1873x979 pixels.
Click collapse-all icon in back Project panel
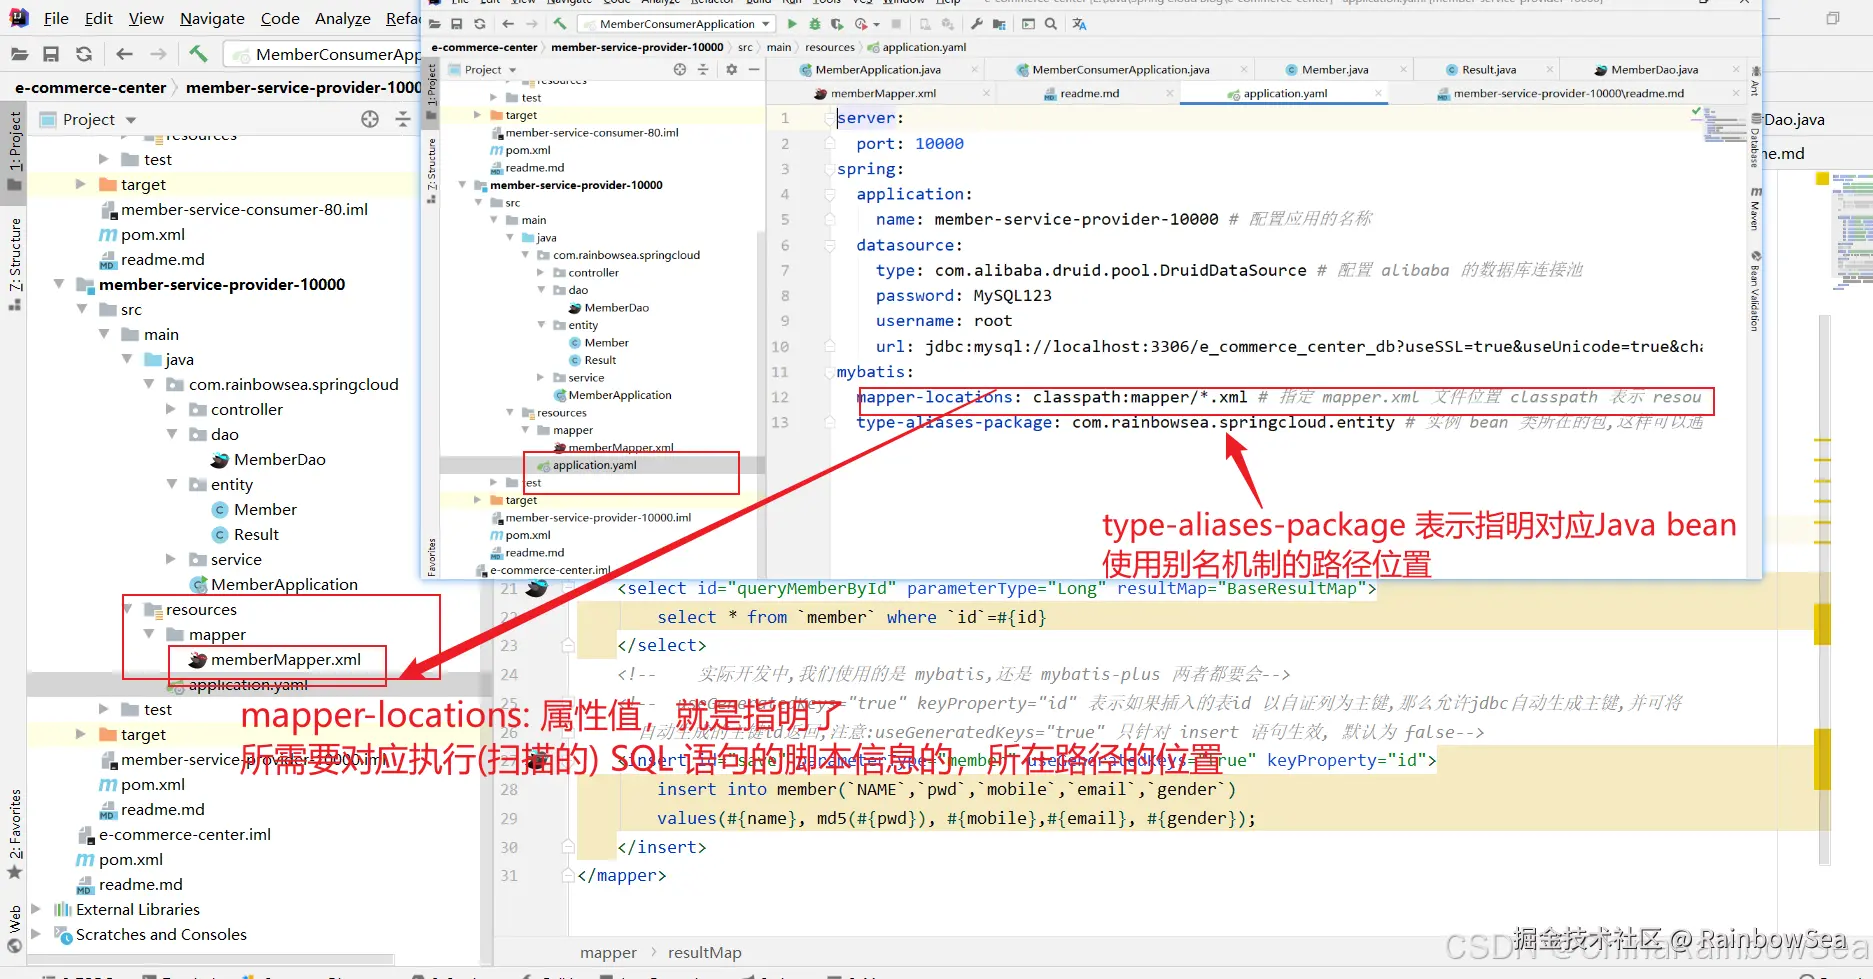pyautogui.click(x=403, y=119)
